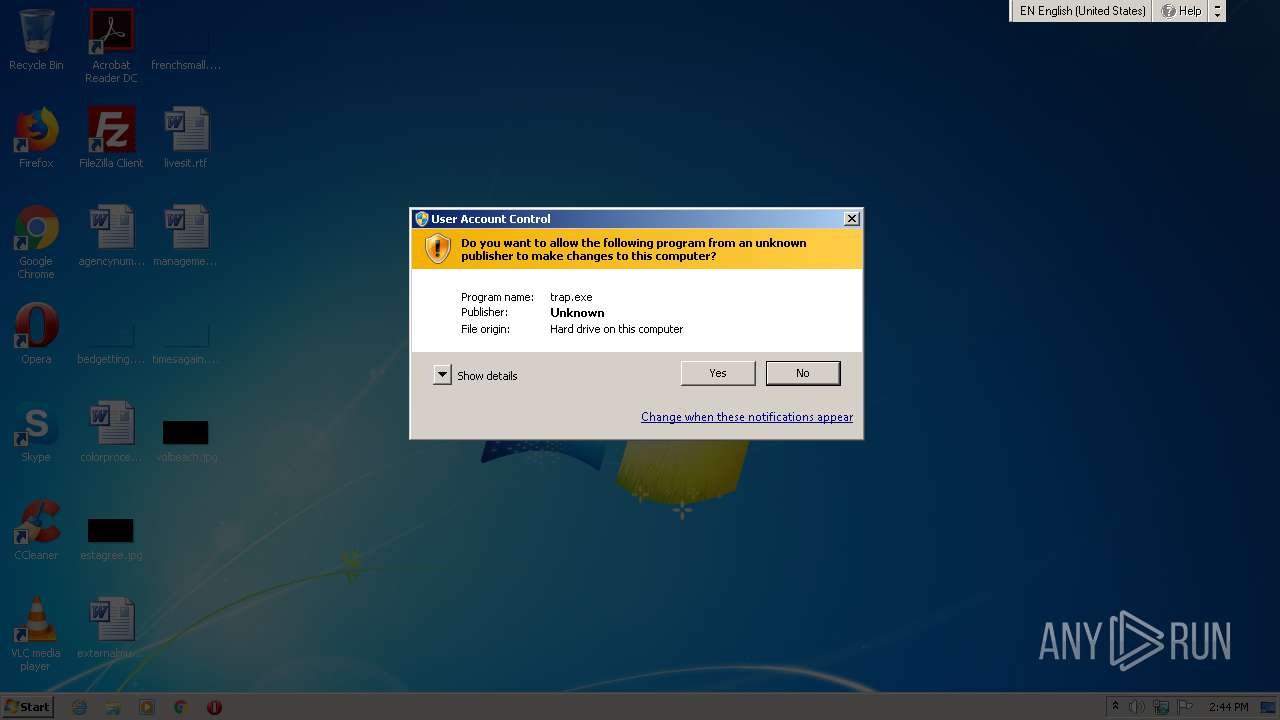Open Opera from the taskbar
1280x720 pixels.
coord(214,707)
